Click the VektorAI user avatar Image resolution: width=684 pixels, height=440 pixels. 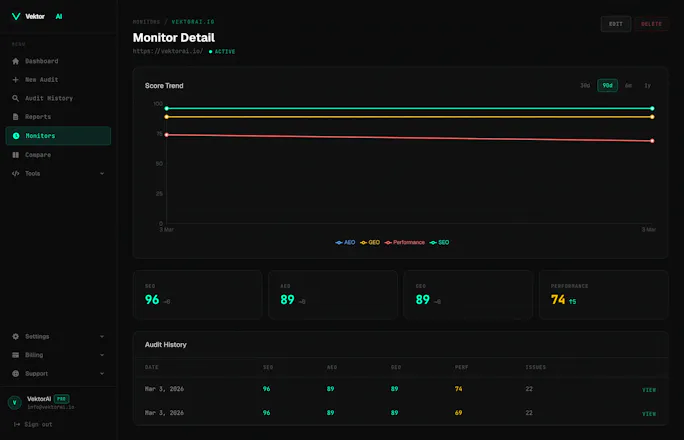point(14,402)
